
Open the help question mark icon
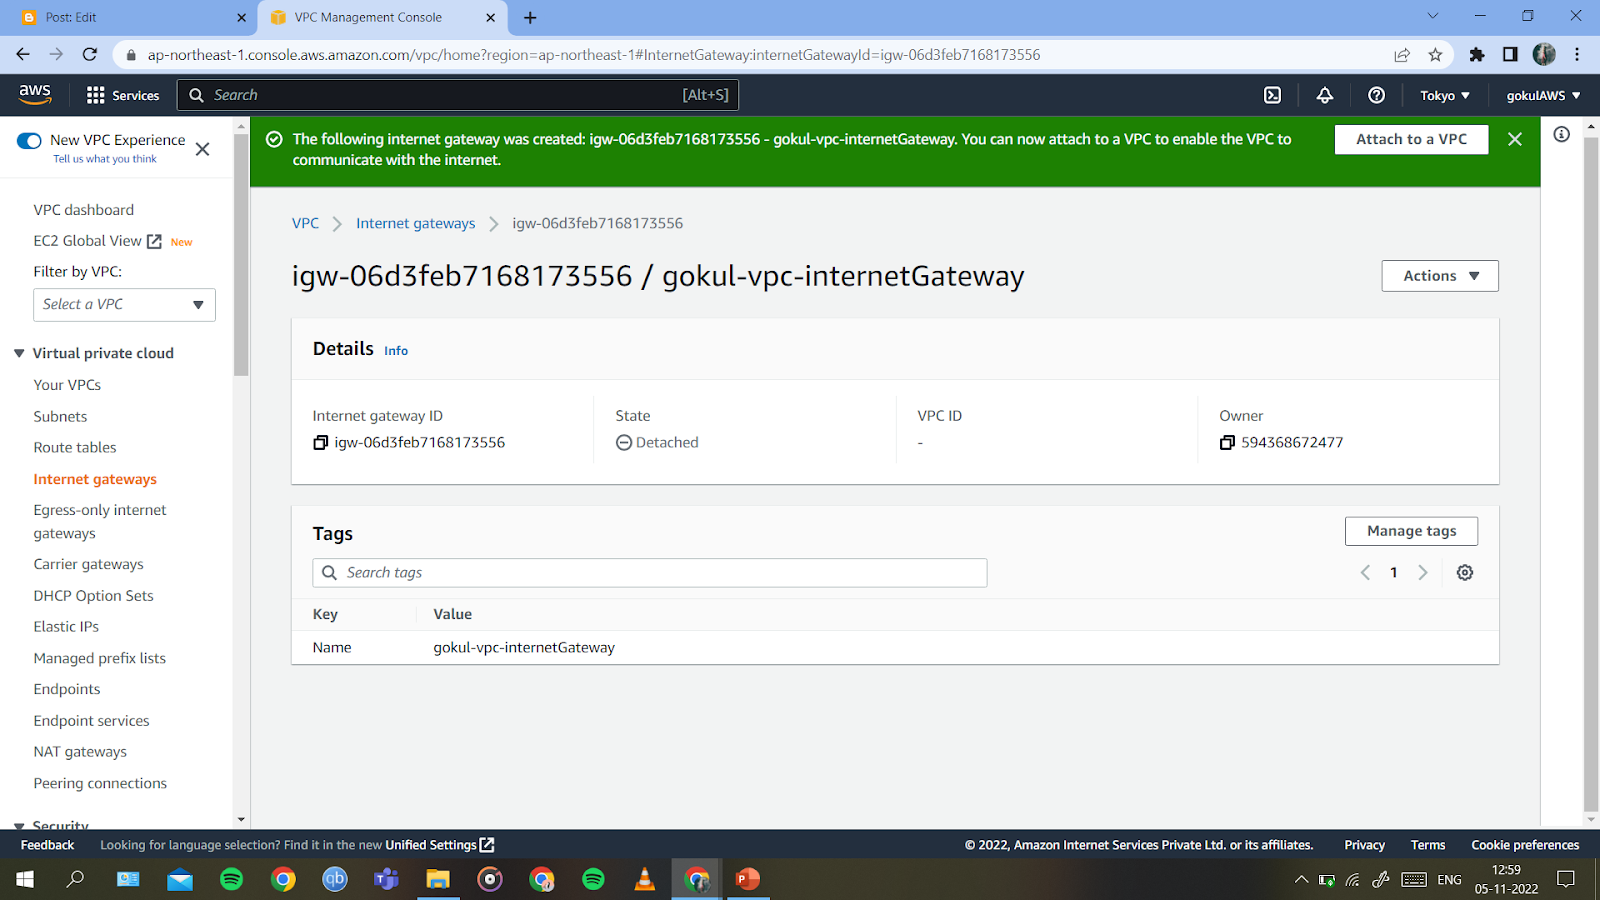tap(1376, 95)
